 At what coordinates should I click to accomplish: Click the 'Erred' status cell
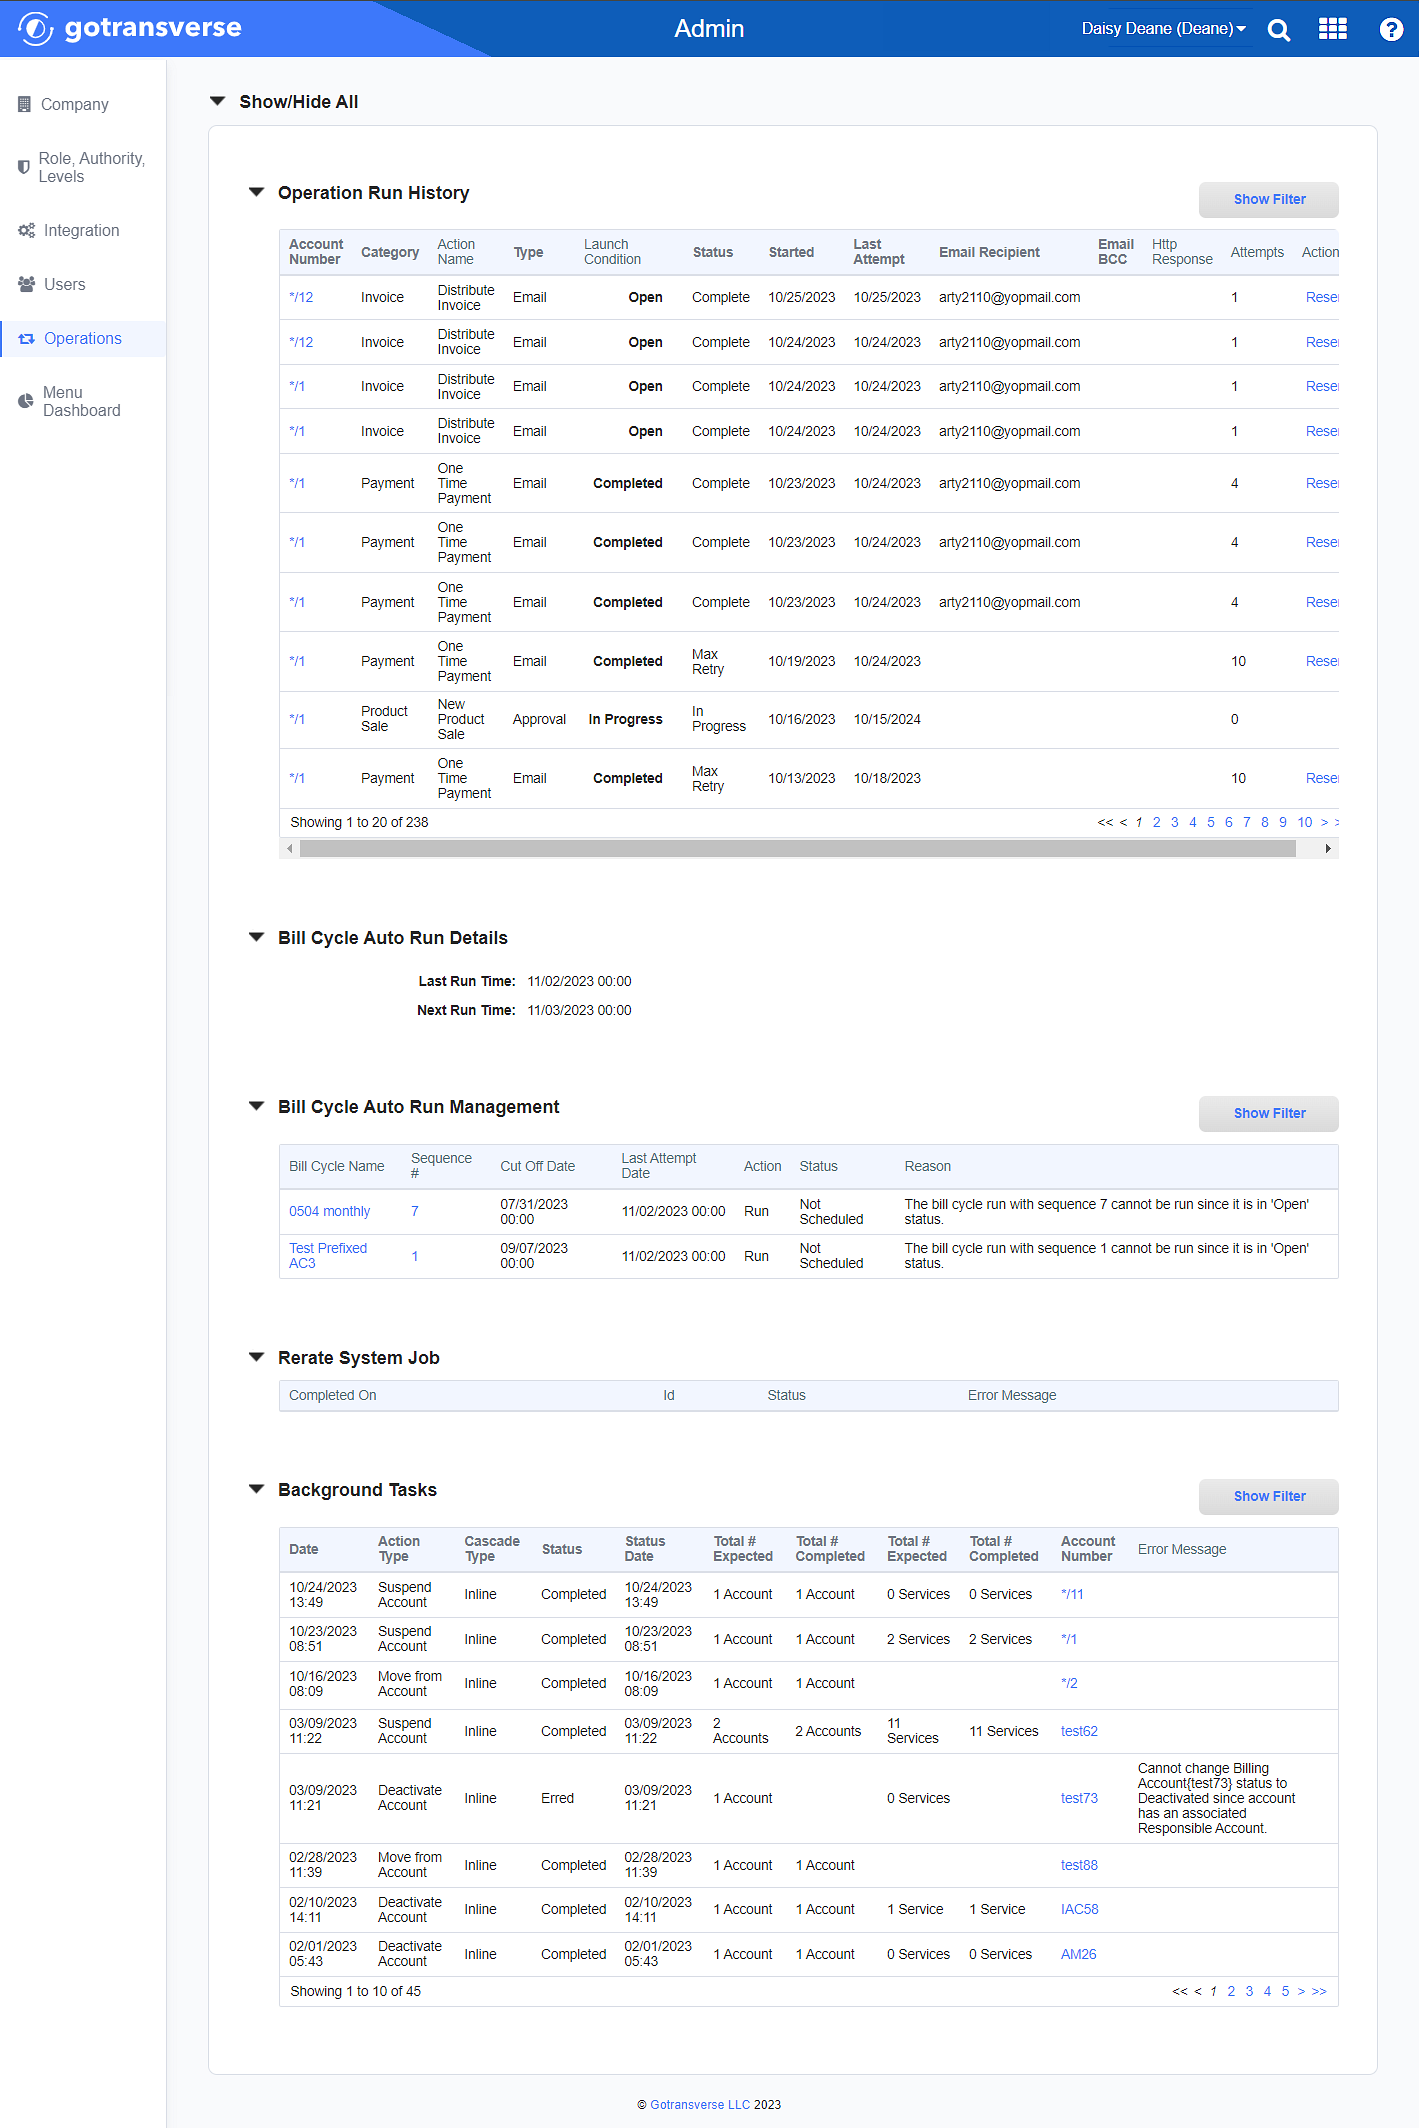tap(557, 1798)
